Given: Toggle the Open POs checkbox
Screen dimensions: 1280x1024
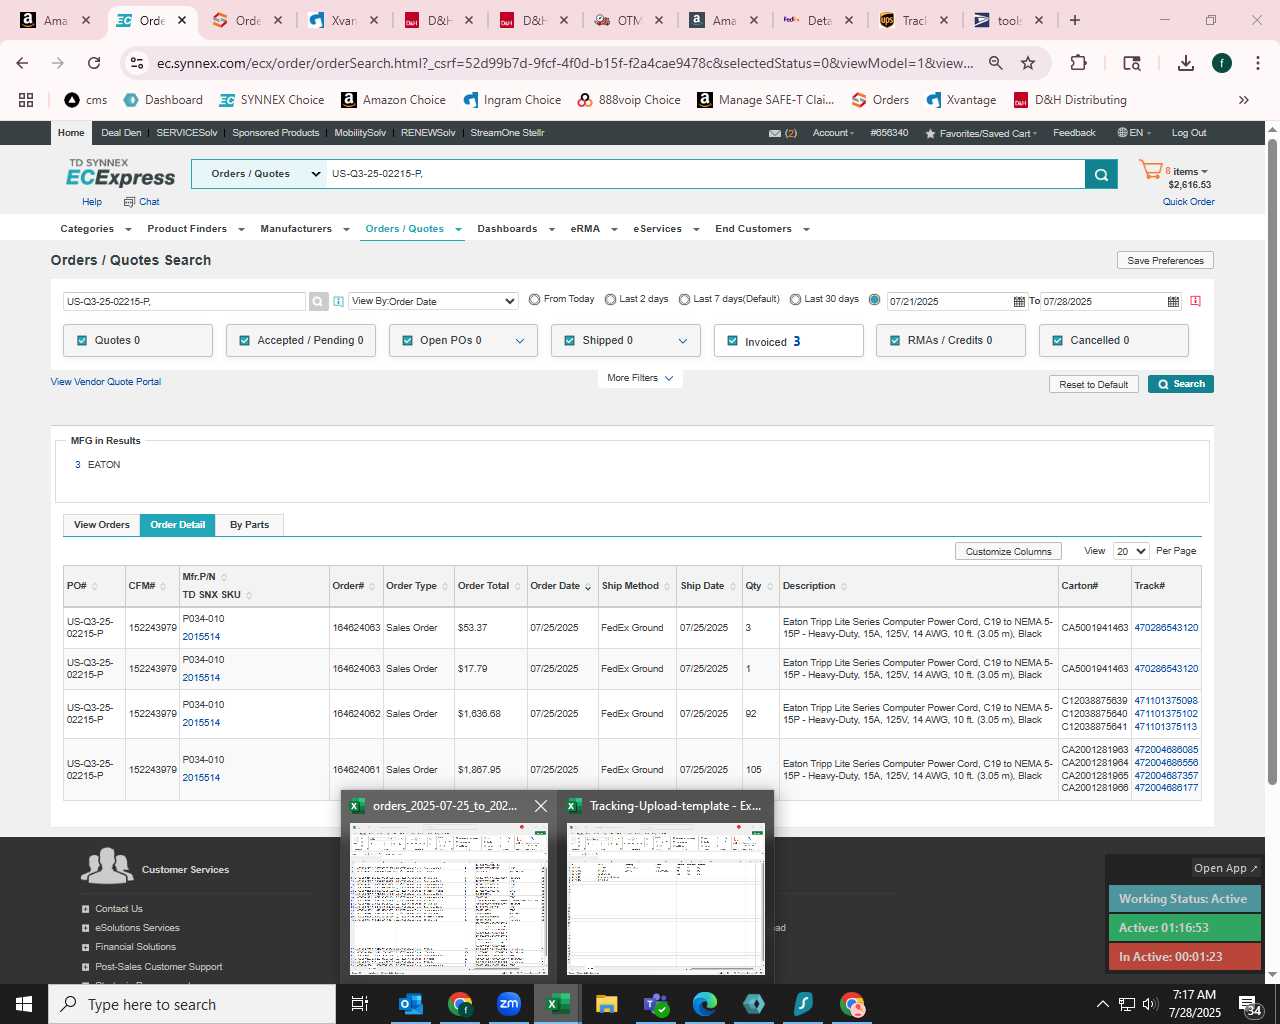Looking at the screenshot, I should tap(407, 340).
